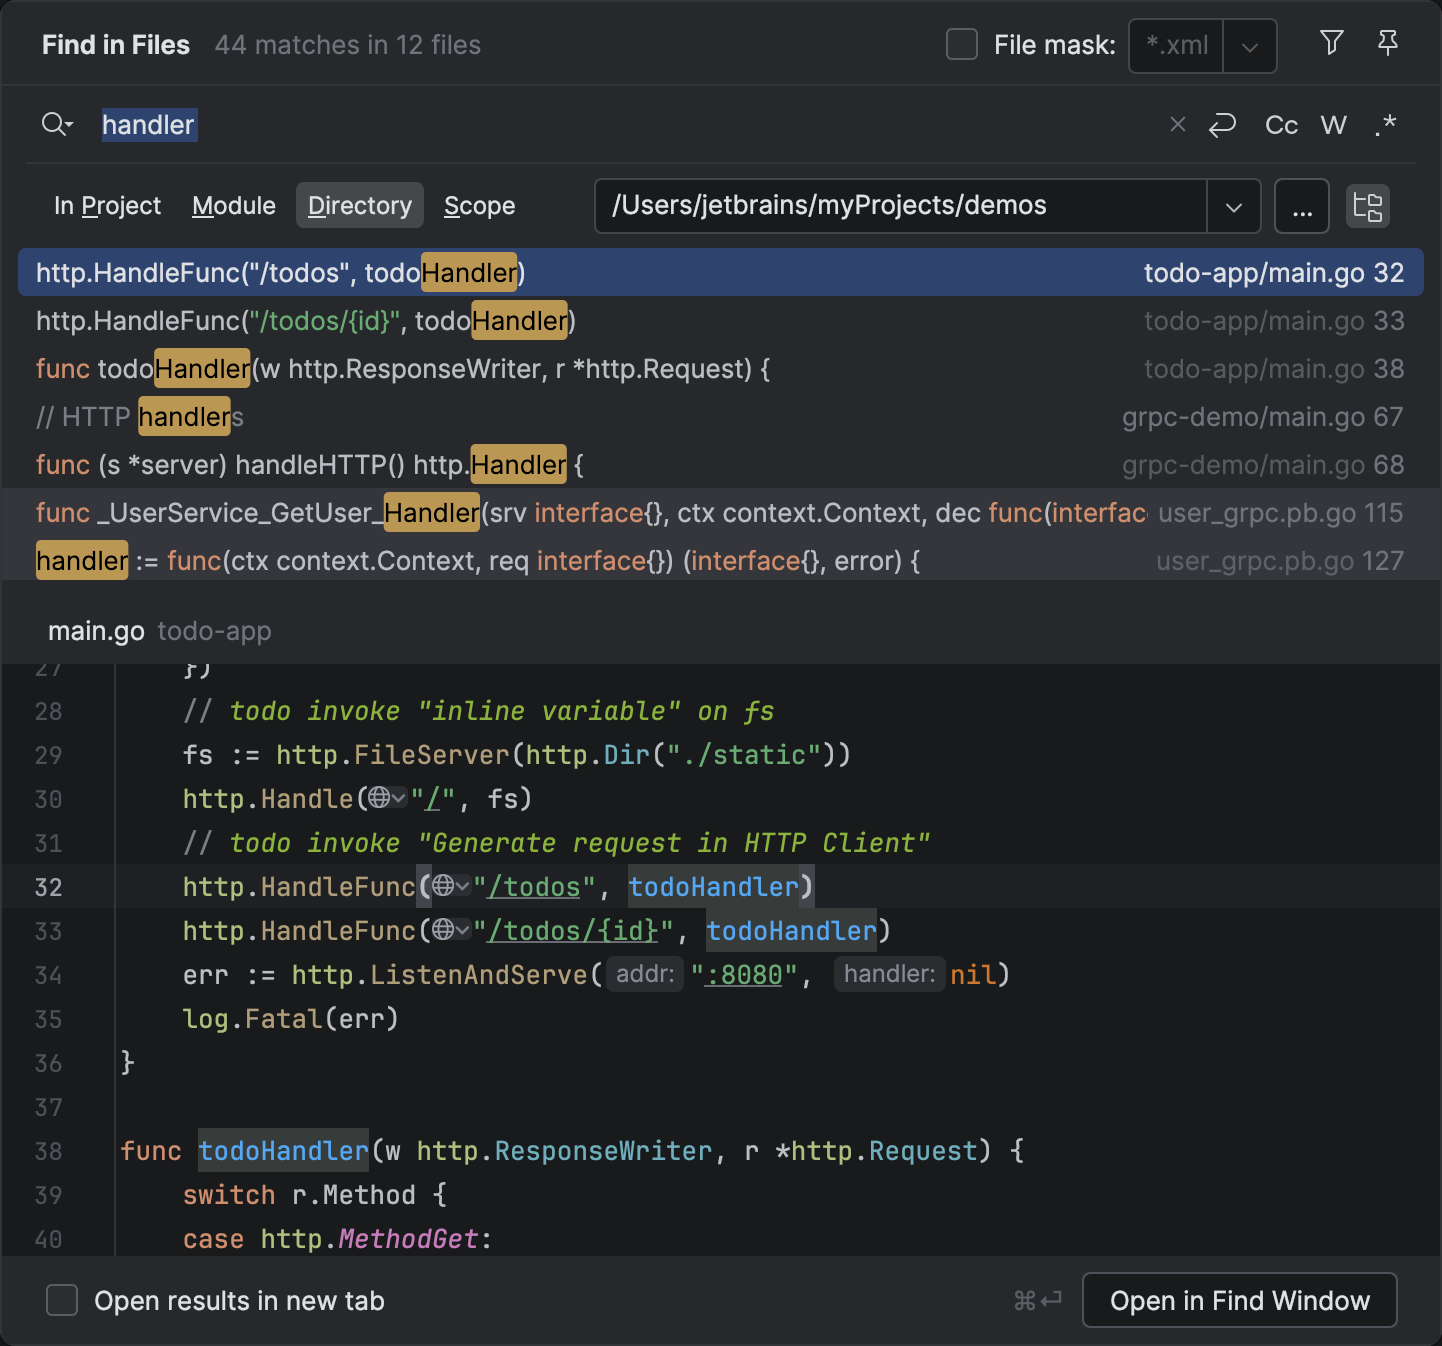Viewport: 1442px width, 1346px height.
Task: Check Open results in new tab
Action: pyautogui.click(x=61, y=1300)
